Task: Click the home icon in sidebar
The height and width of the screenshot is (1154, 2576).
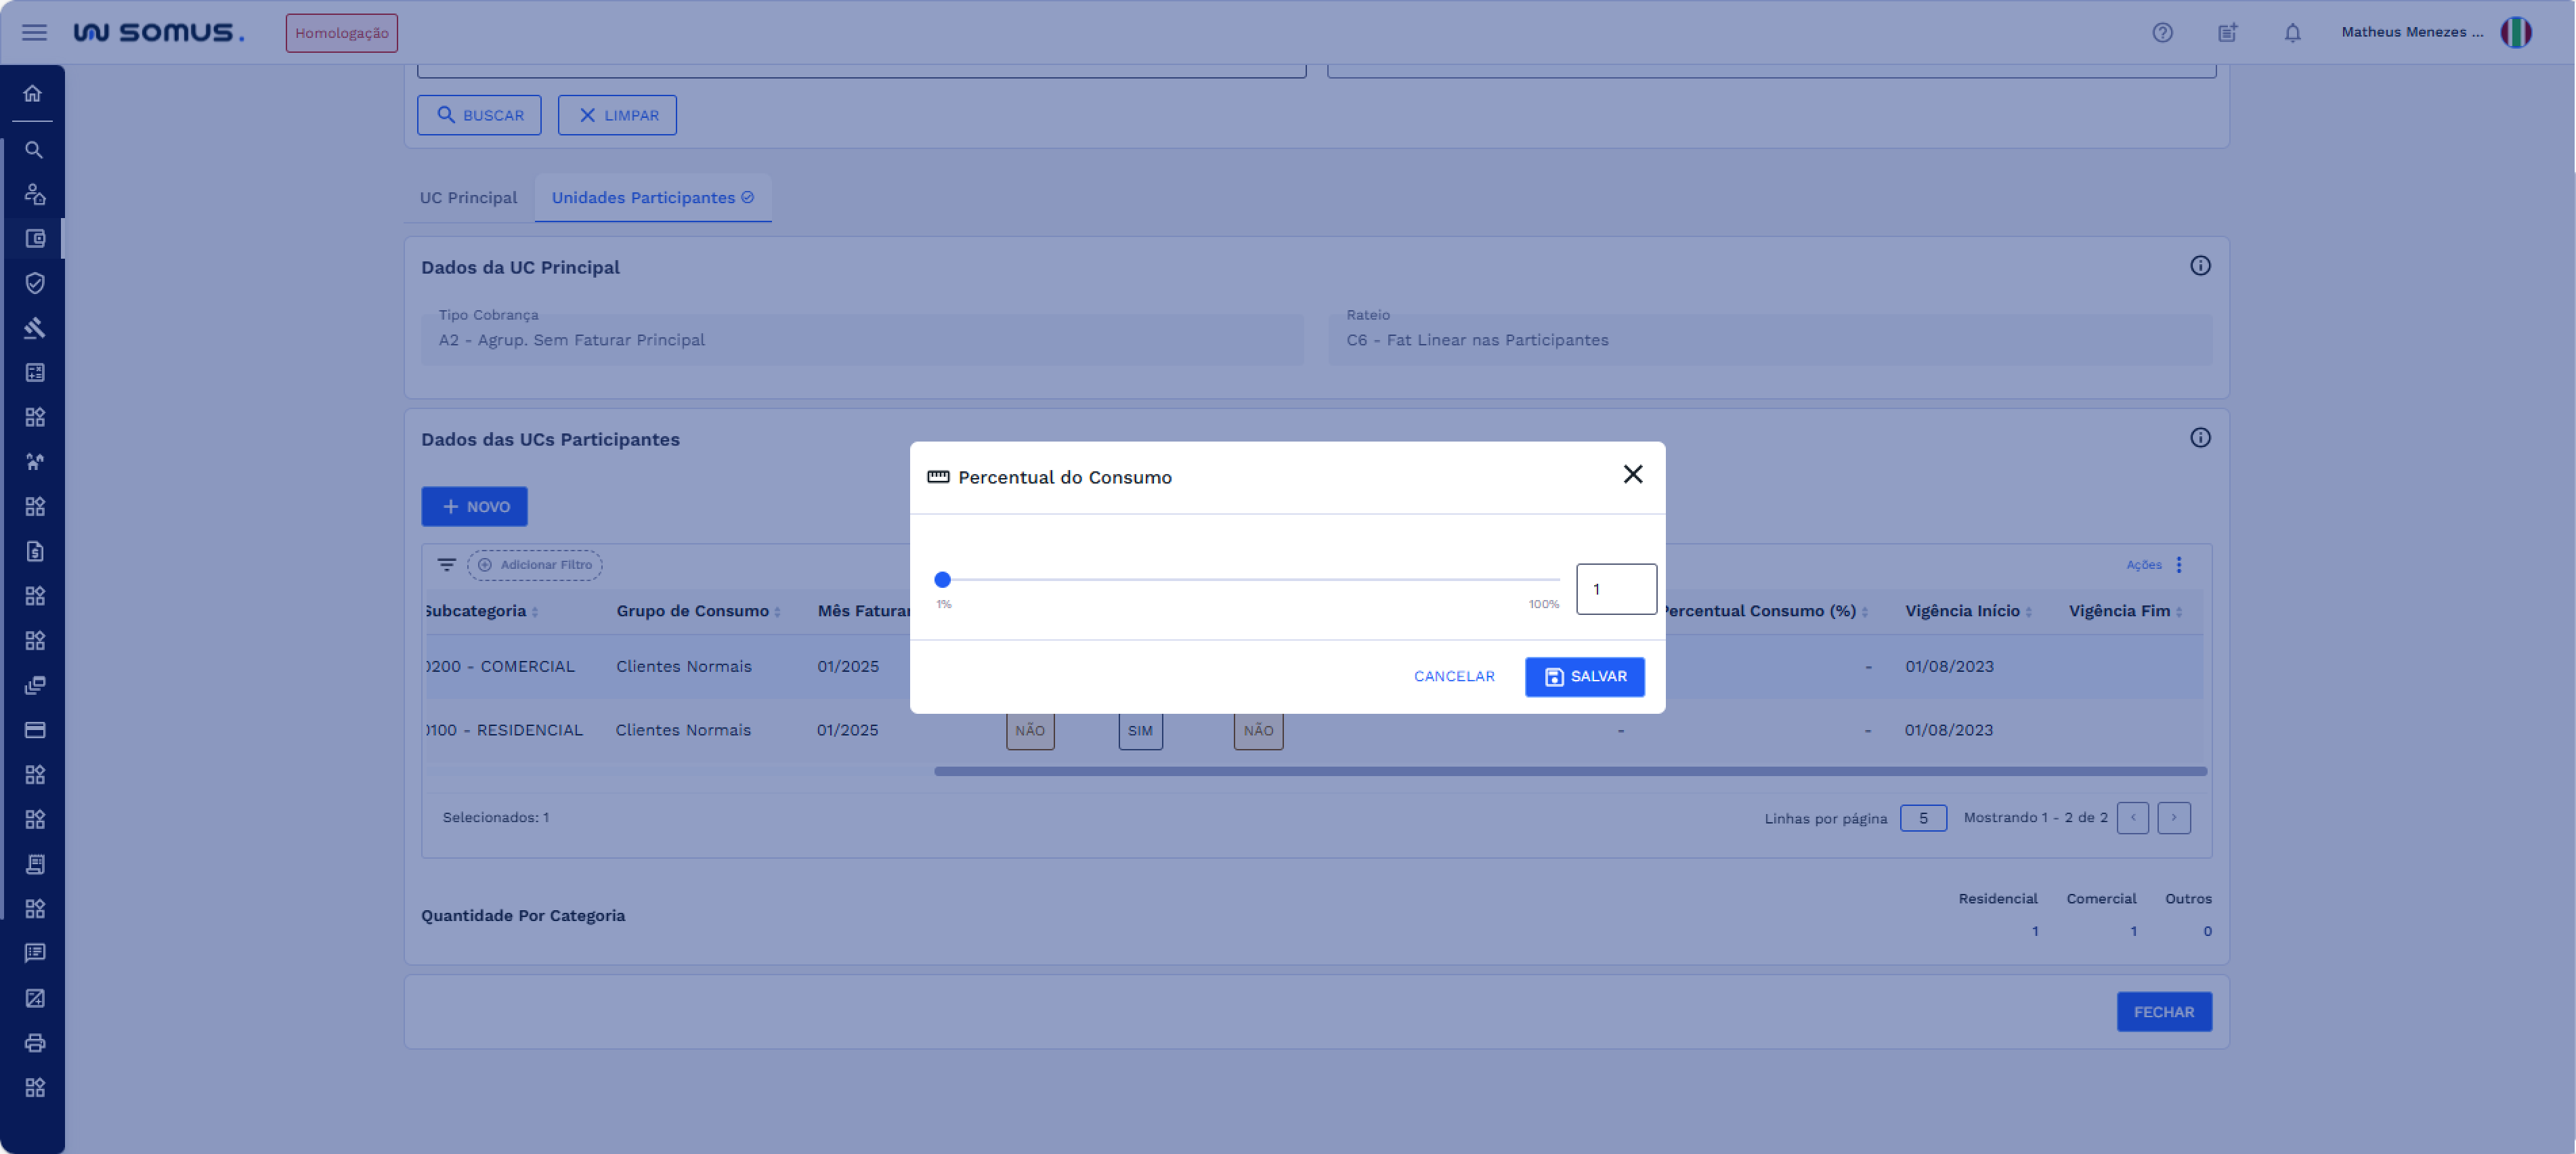Action: click(x=33, y=93)
